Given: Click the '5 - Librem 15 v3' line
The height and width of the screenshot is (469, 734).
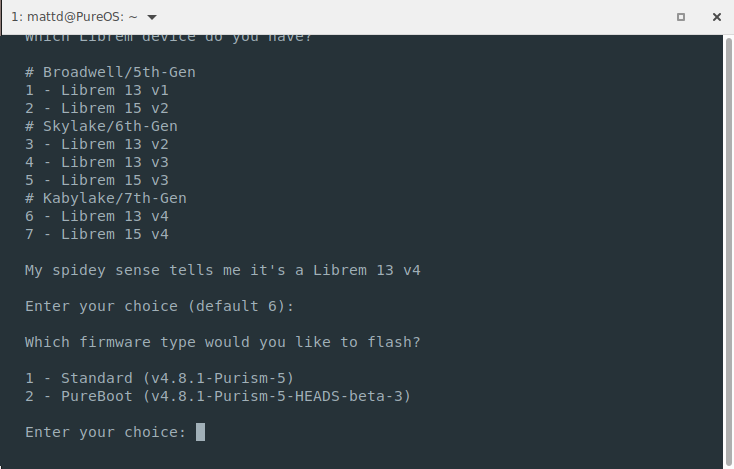Looking at the screenshot, I should pos(97,180).
